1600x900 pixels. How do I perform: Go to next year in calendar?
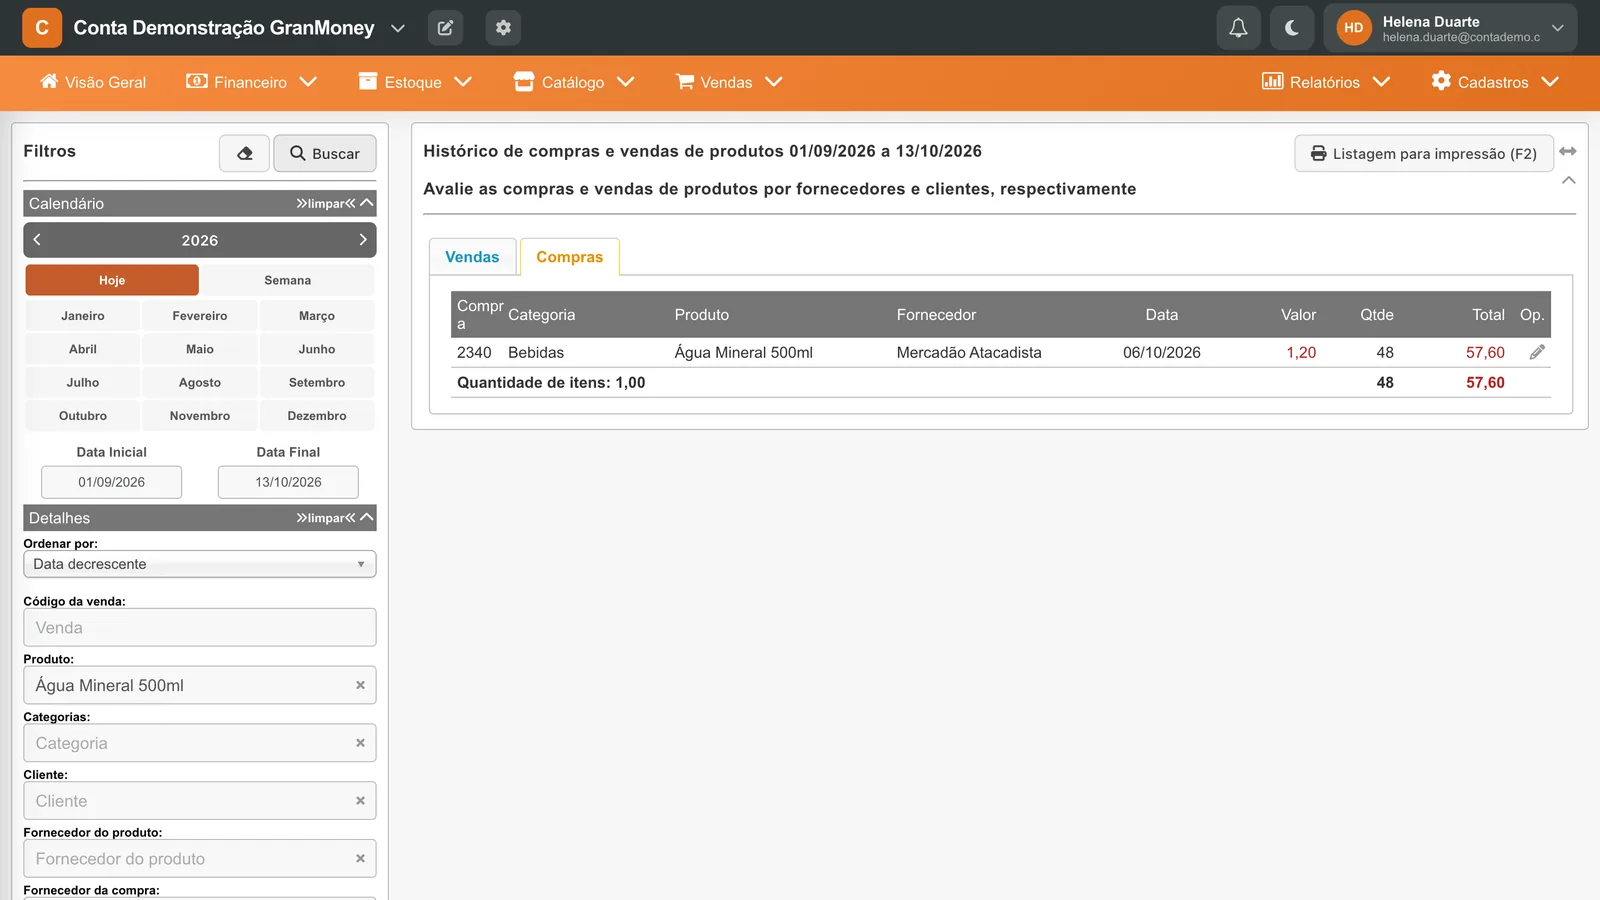coord(363,240)
